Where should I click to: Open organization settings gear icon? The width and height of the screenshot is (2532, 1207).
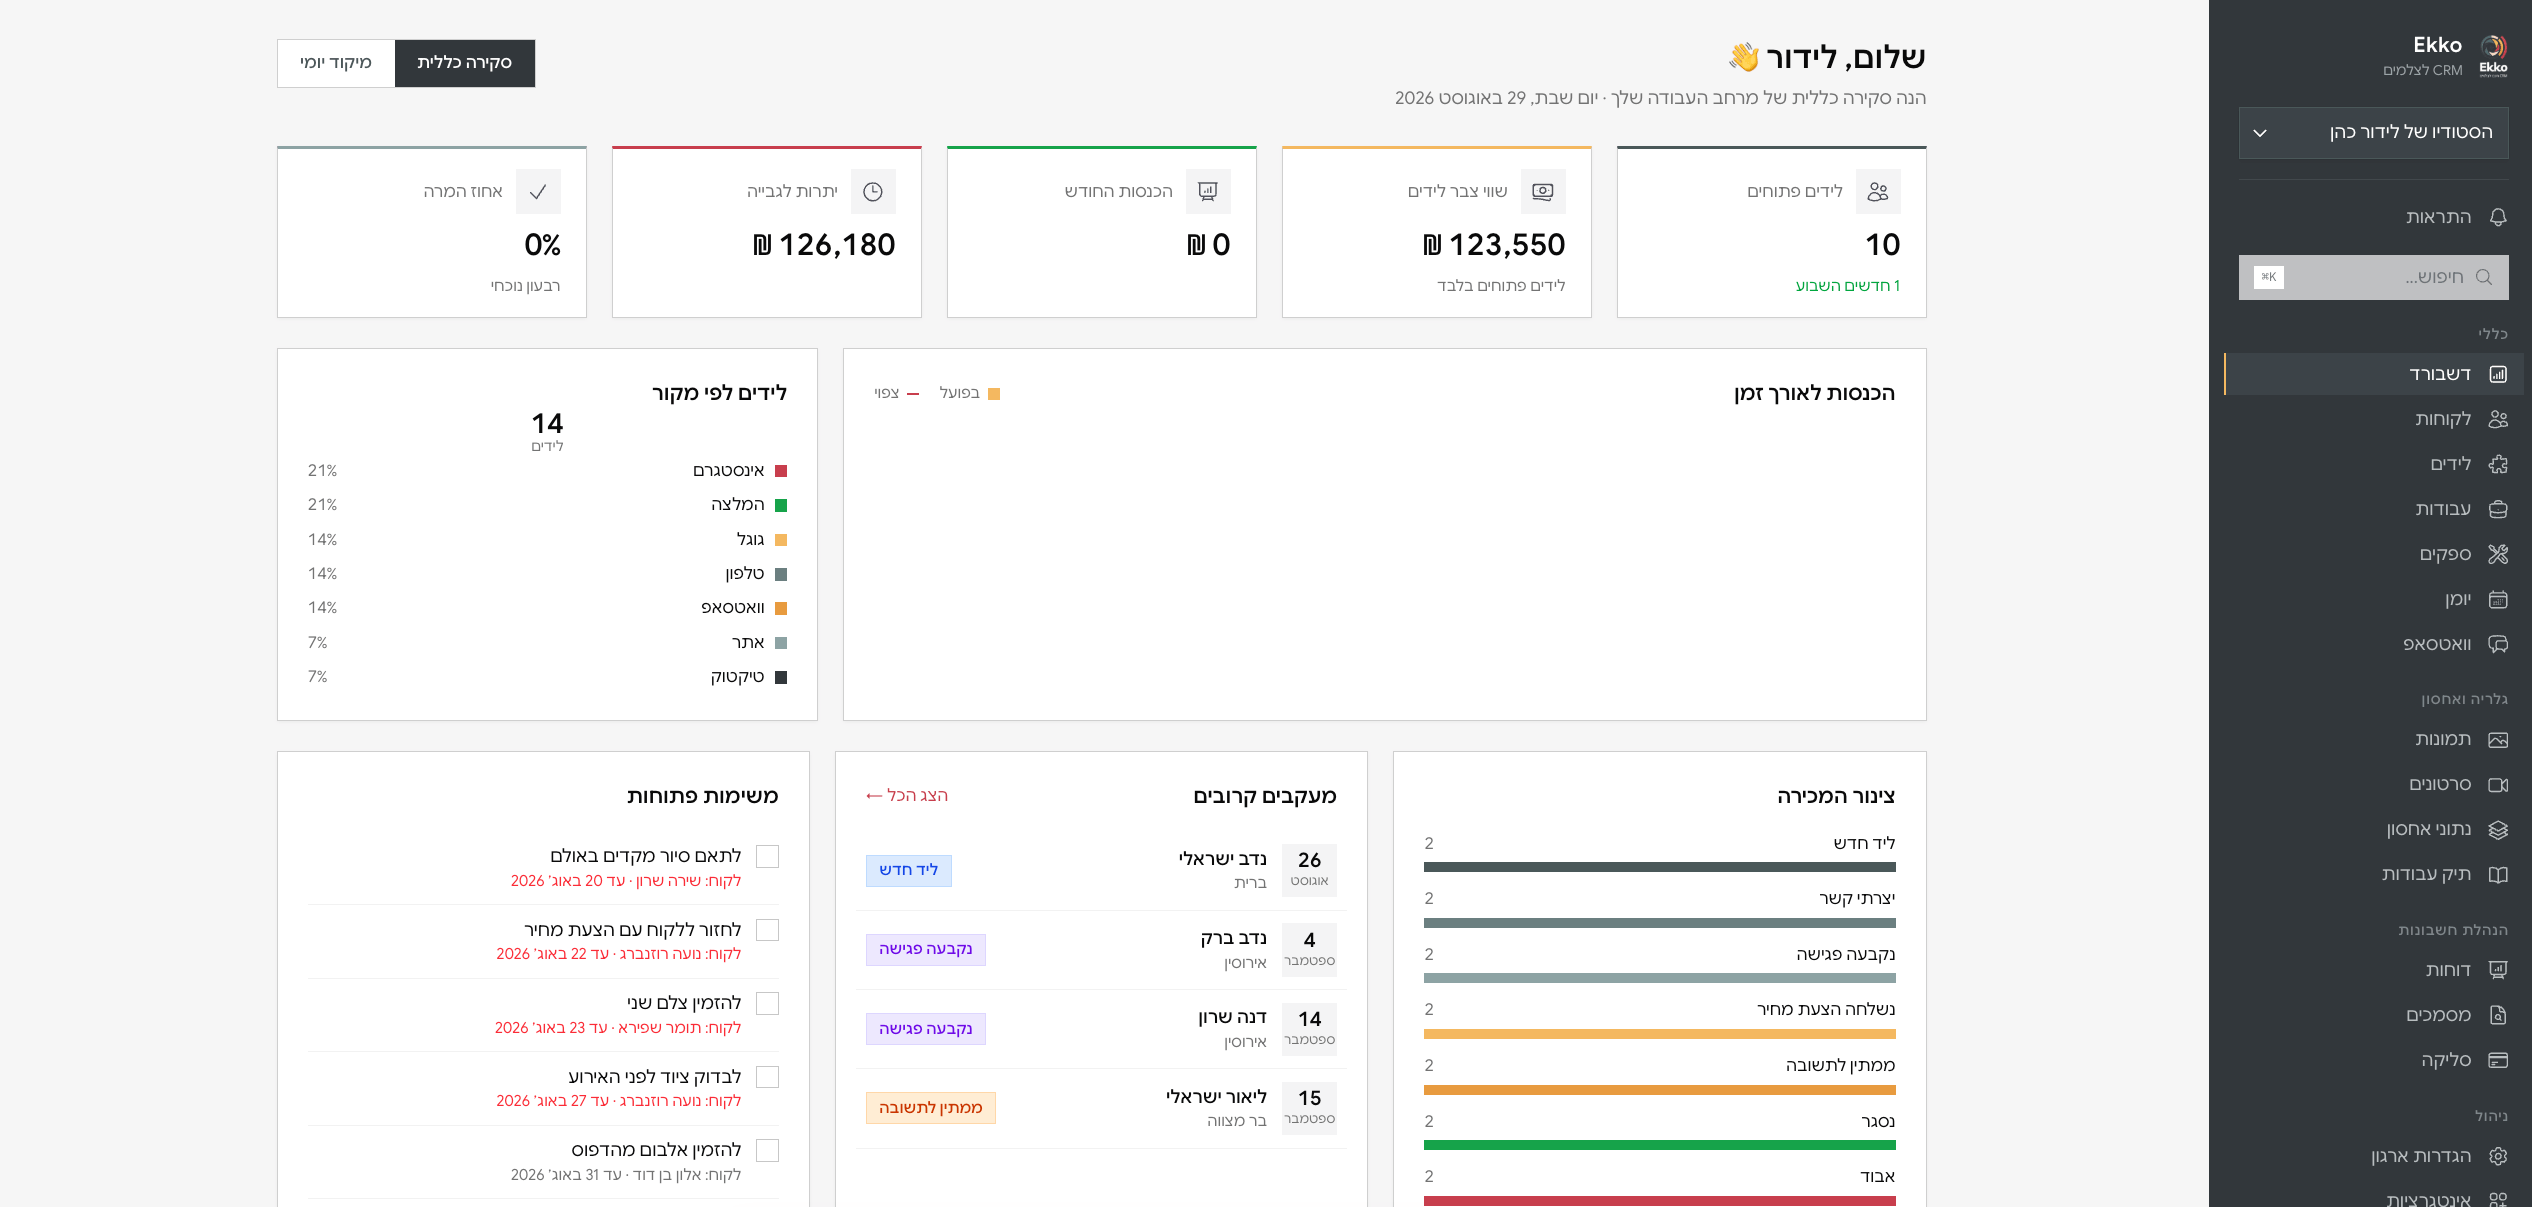[2498, 1156]
